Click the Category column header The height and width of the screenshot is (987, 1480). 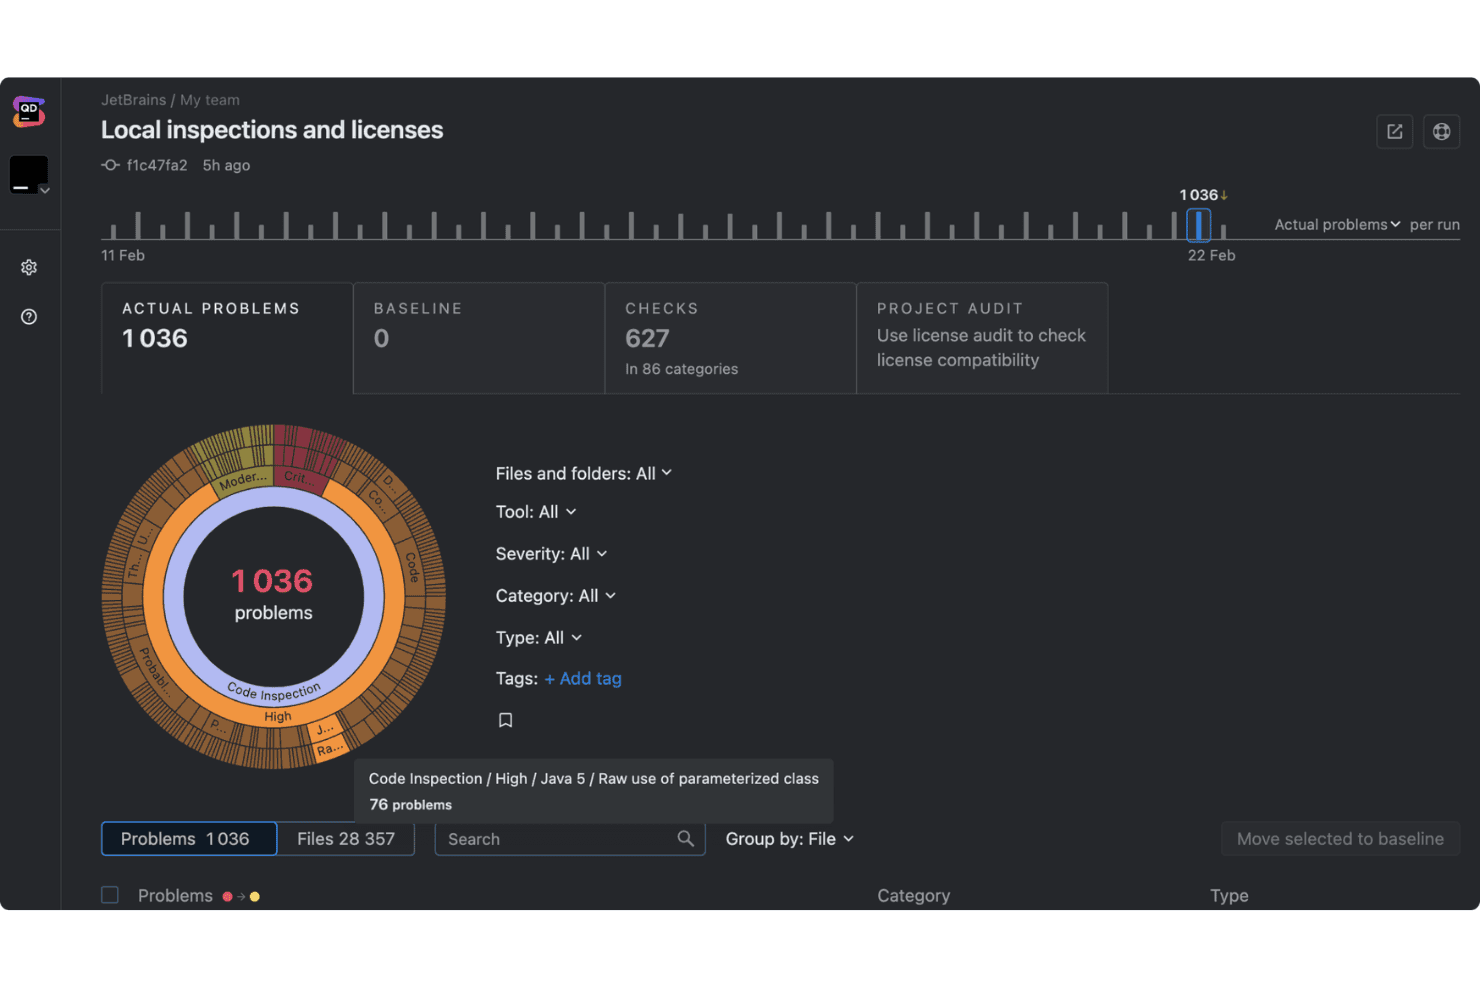click(x=914, y=896)
